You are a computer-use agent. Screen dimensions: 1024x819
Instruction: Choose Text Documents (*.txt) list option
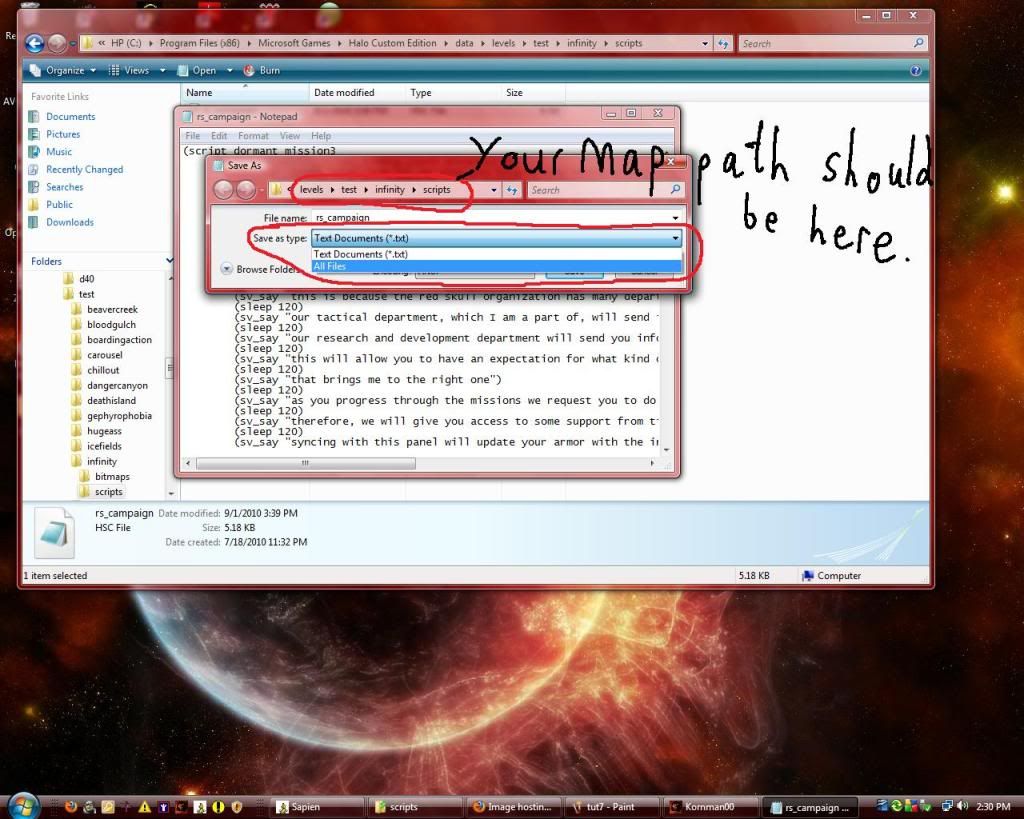pyautogui.click(x=496, y=254)
